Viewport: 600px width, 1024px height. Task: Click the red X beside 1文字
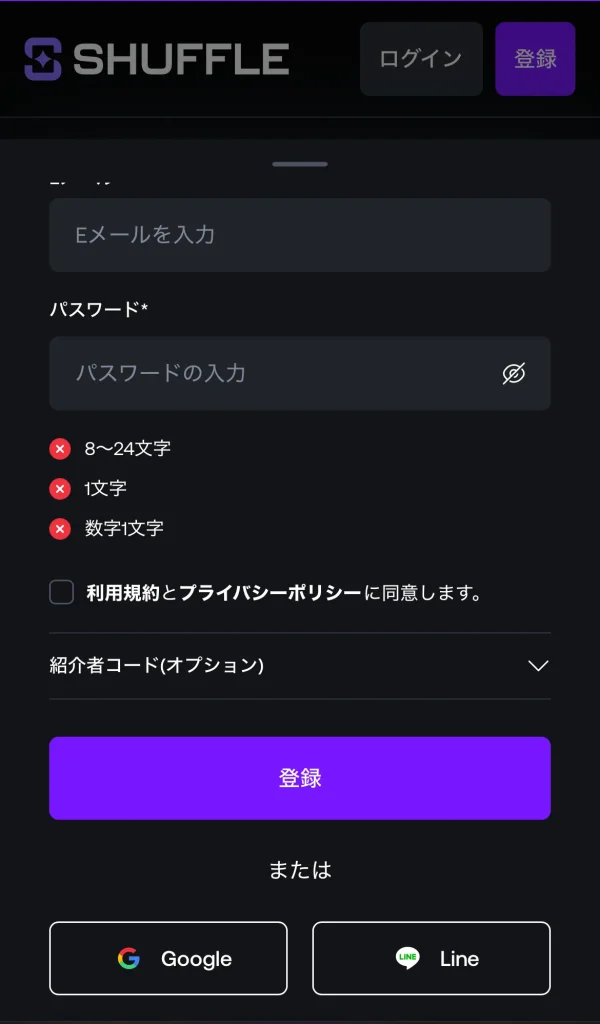60,489
